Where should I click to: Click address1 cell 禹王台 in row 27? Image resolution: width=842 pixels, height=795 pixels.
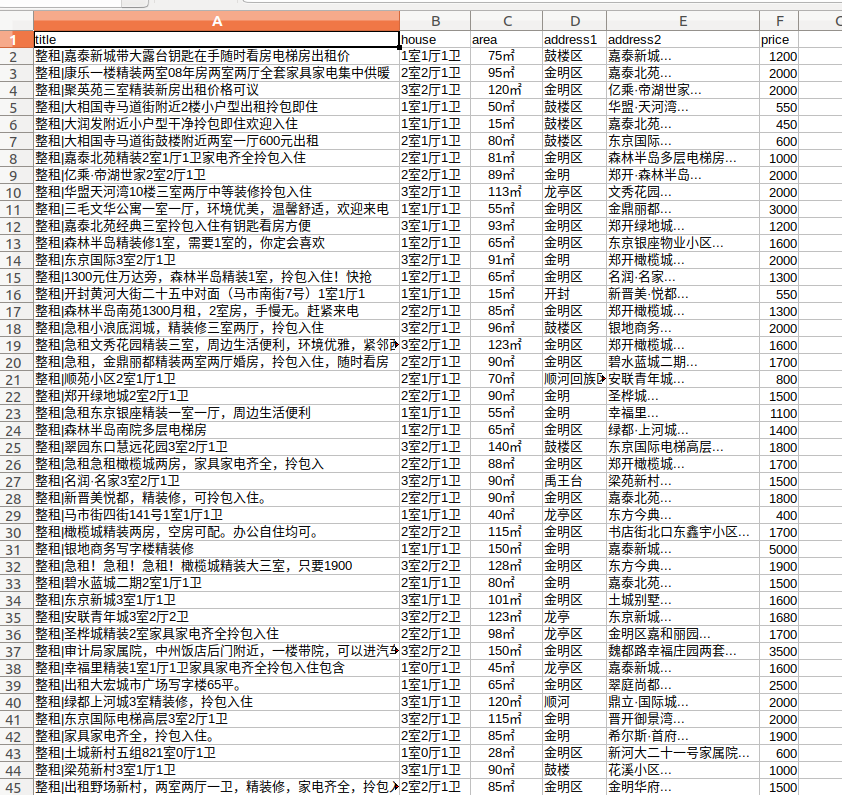coord(575,481)
